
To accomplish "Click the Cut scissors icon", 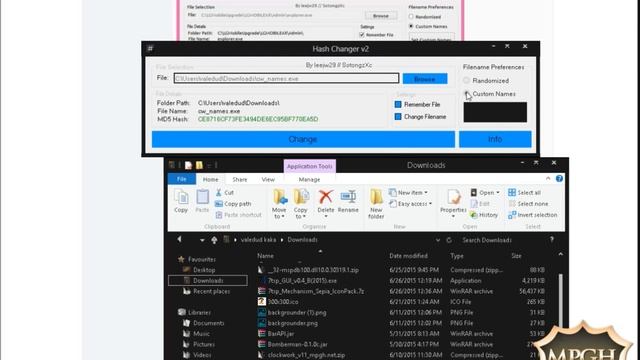I will tap(219, 193).
